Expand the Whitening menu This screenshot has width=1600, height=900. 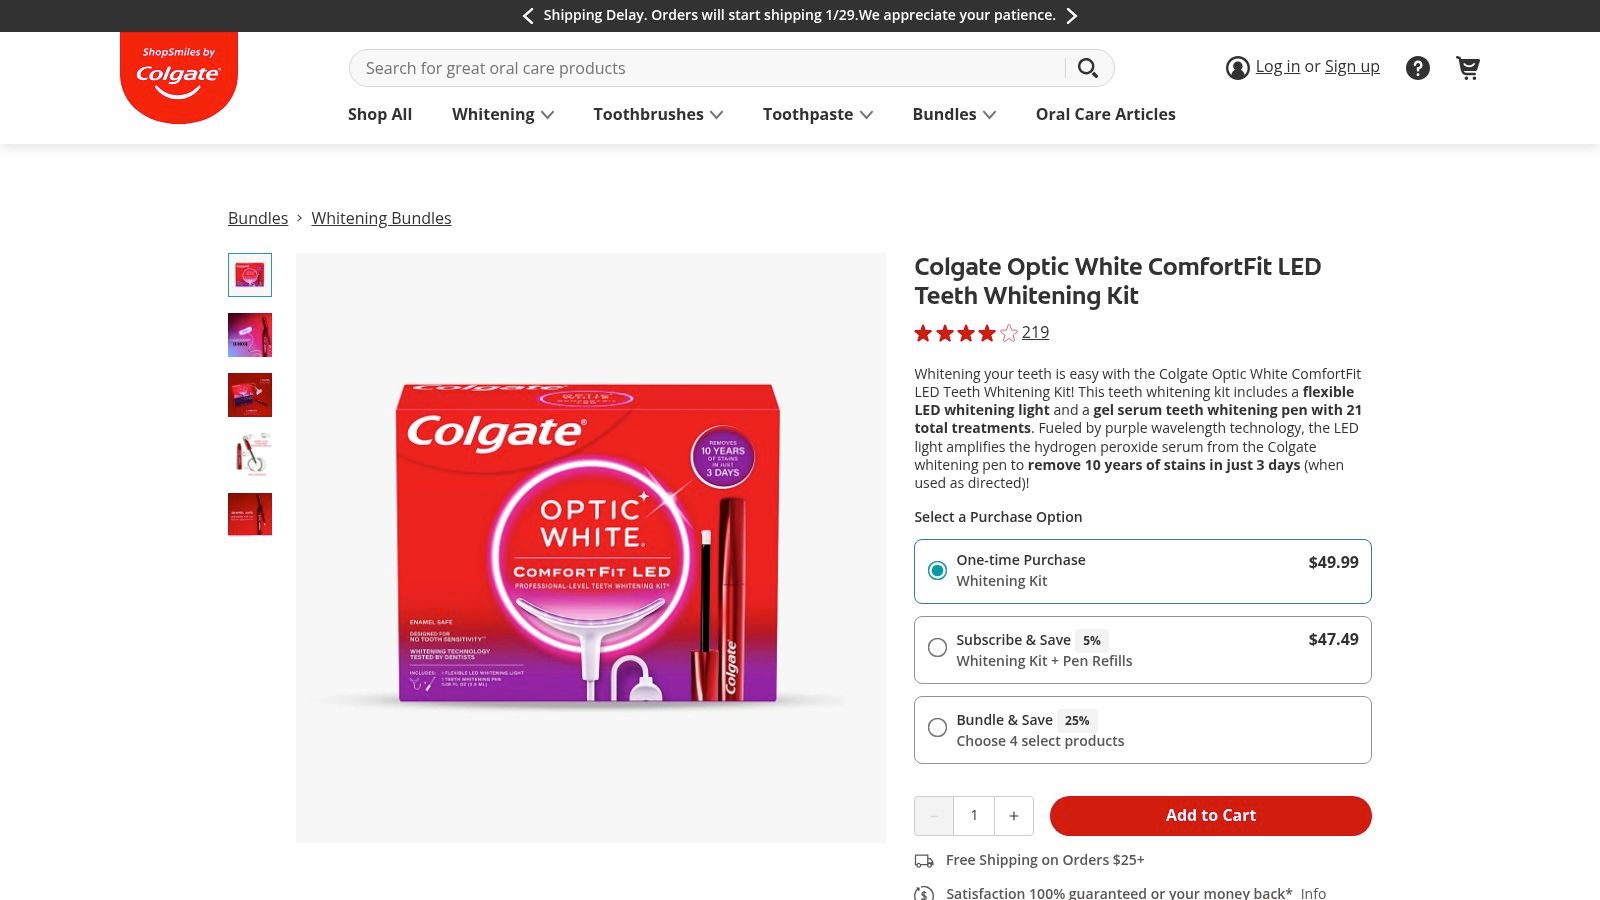[502, 114]
